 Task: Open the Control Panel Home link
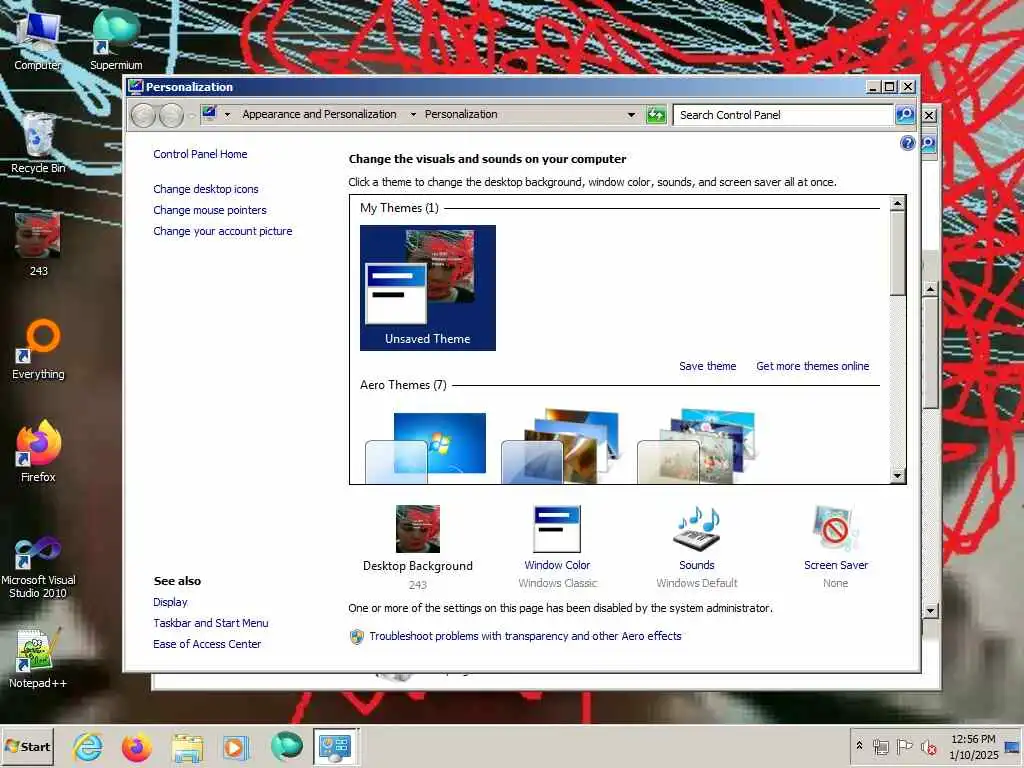point(200,154)
